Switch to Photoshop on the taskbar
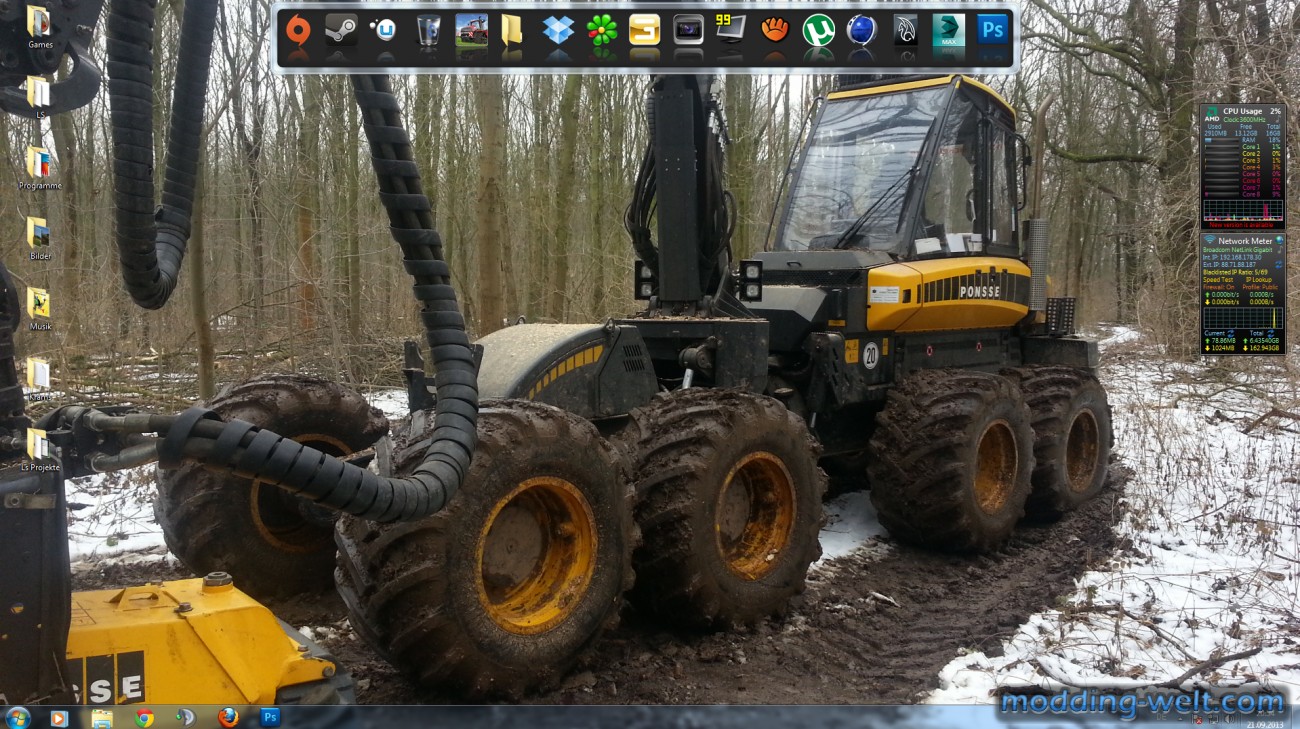This screenshot has height=729, width=1300. (x=270, y=717)
